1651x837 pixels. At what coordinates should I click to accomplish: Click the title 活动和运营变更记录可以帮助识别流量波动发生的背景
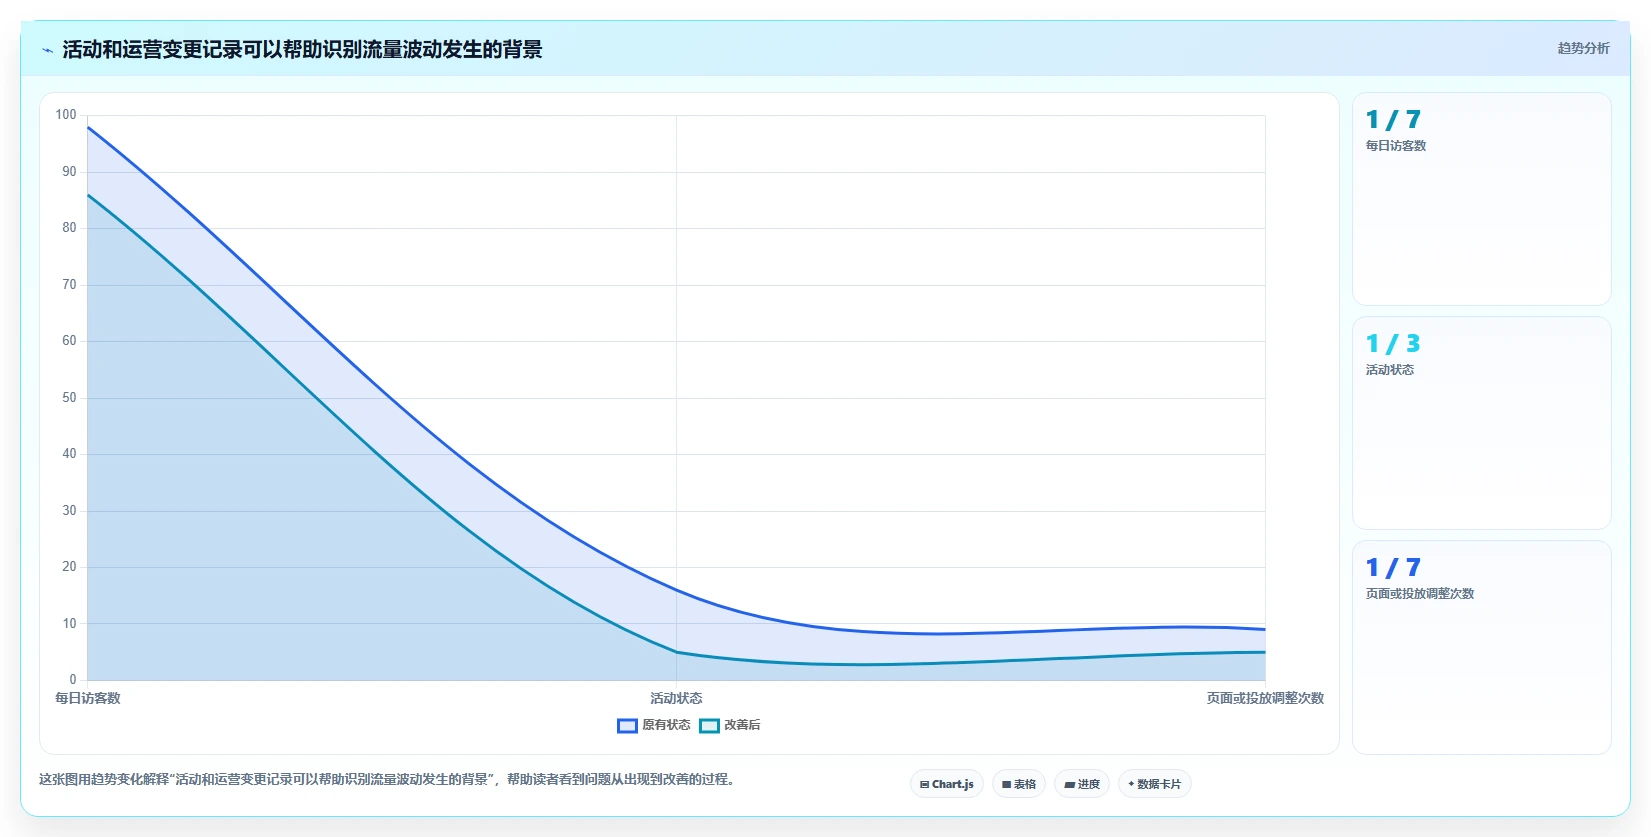[302, 50]
